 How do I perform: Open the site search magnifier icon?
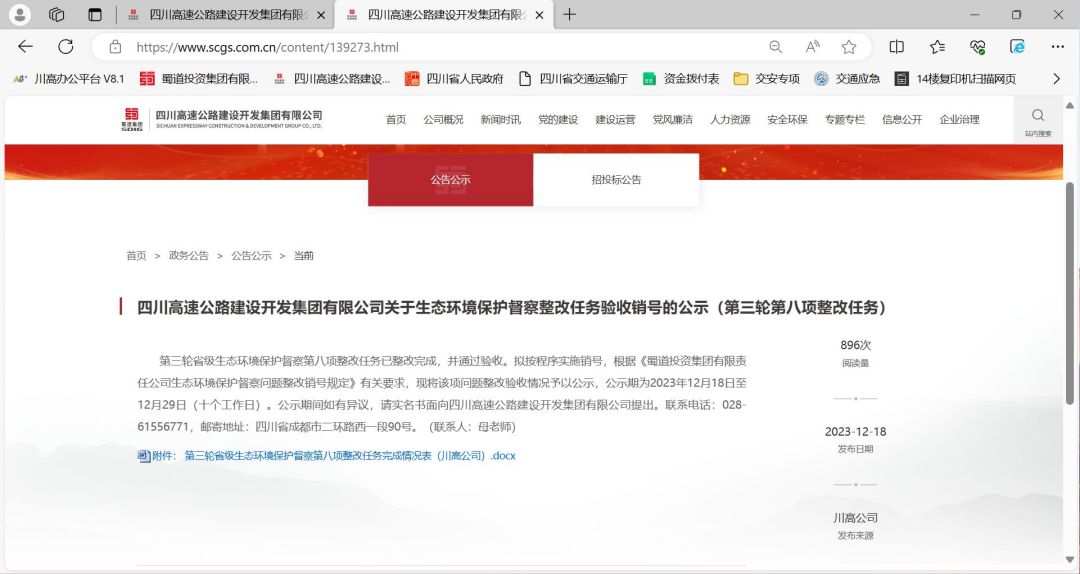[1038, 115]
